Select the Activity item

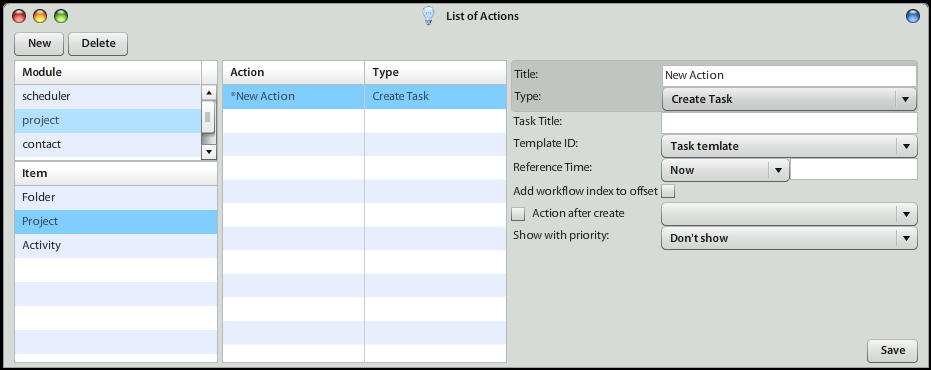(x=116, y=245)
